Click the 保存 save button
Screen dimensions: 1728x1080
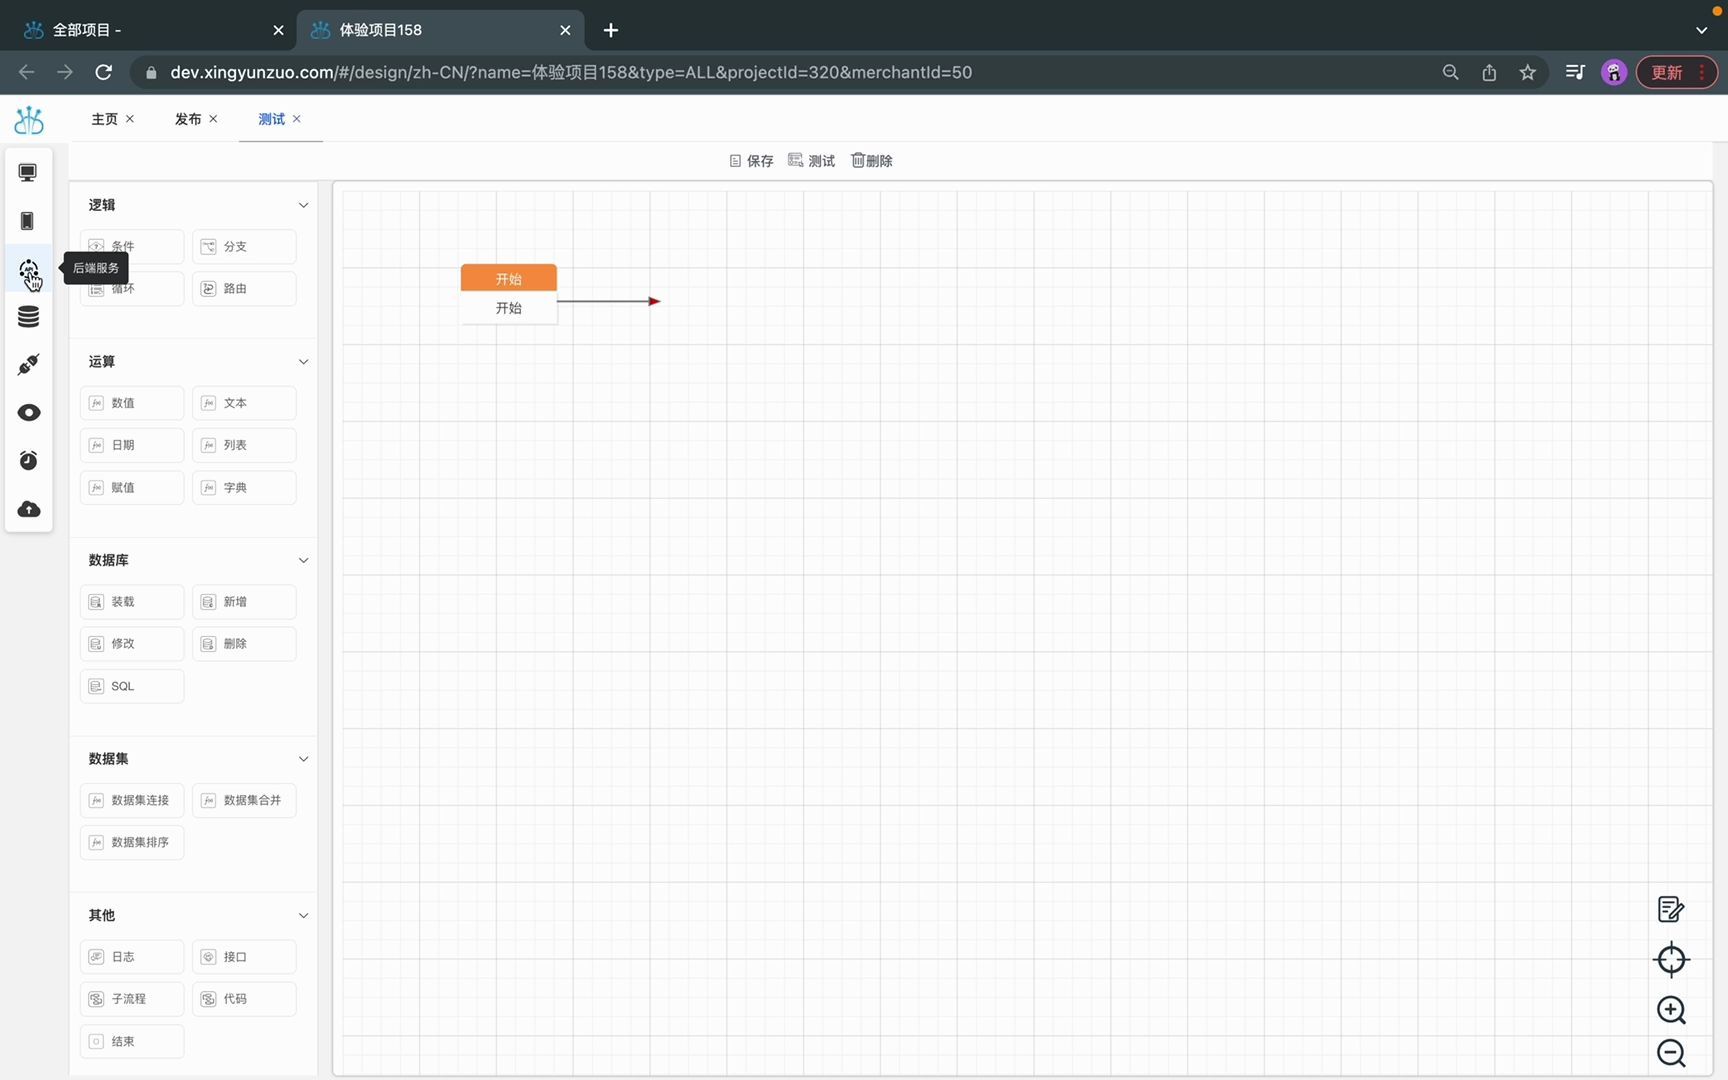(751, 161)
